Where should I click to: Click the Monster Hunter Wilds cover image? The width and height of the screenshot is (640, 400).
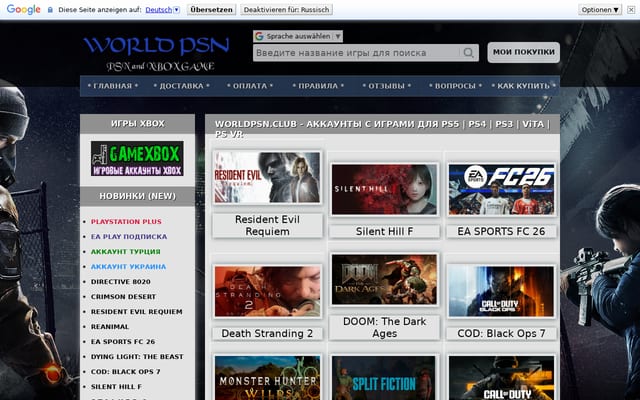click(267, 378)
